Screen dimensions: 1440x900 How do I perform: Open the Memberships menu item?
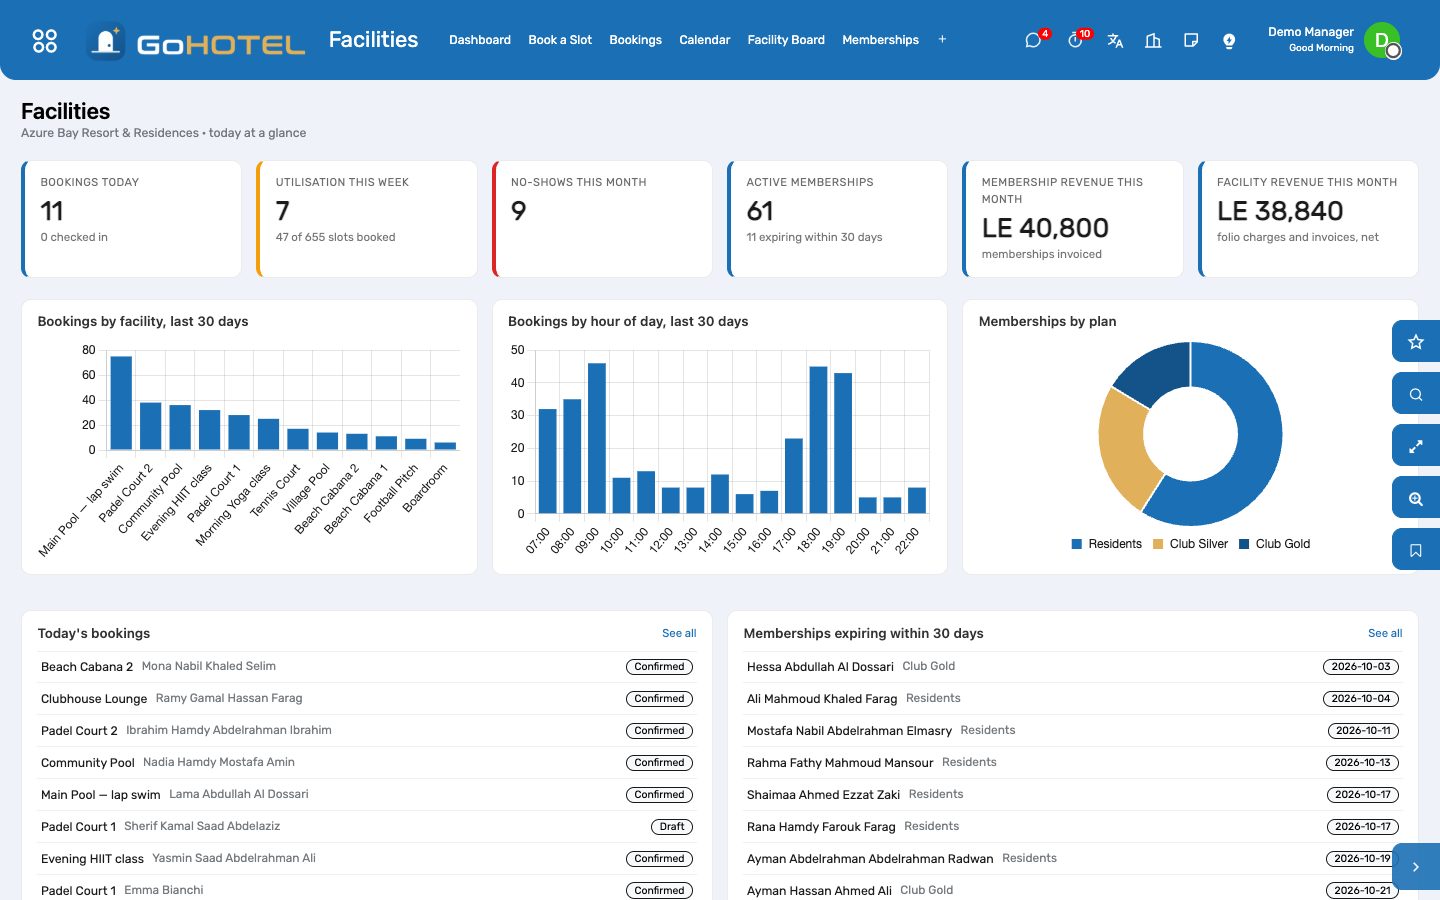pos(880,40)
